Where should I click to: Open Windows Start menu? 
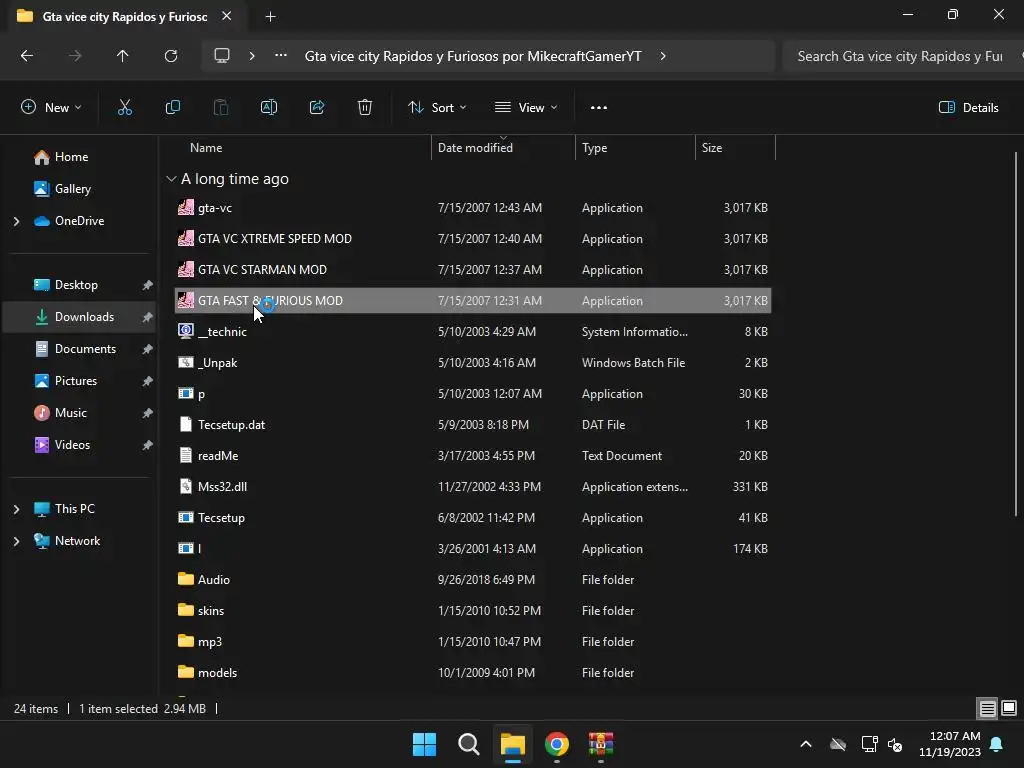[424, 744]
